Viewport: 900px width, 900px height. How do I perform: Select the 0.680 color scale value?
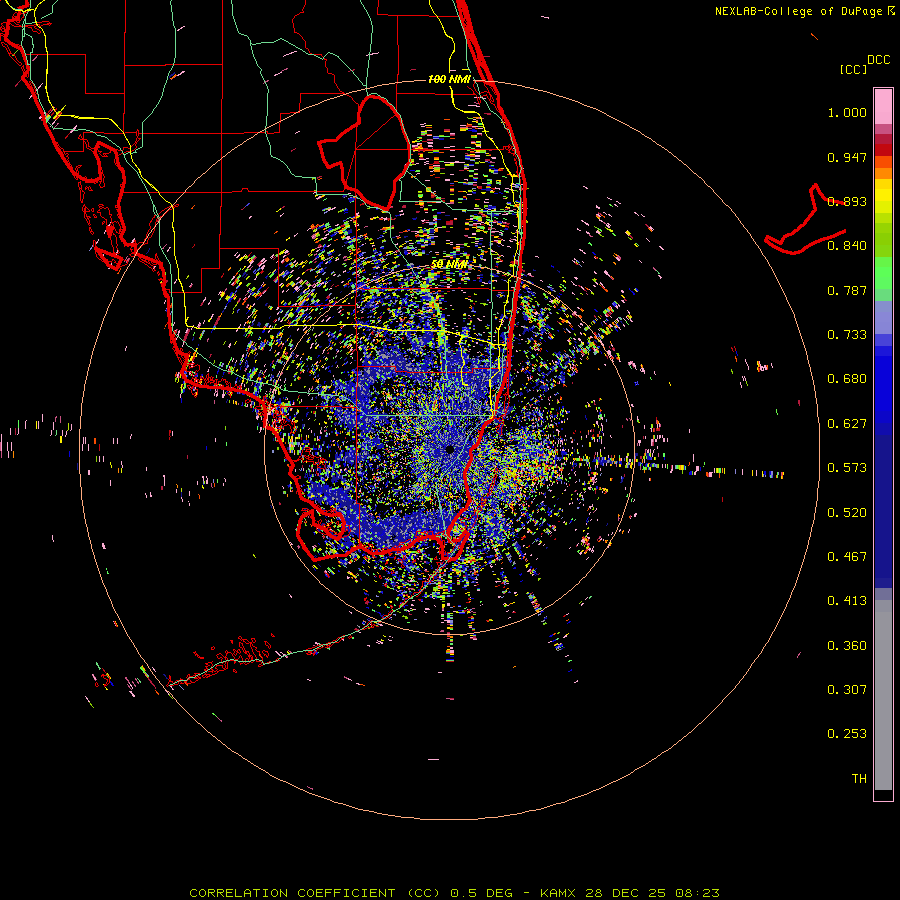click(847, 379)
